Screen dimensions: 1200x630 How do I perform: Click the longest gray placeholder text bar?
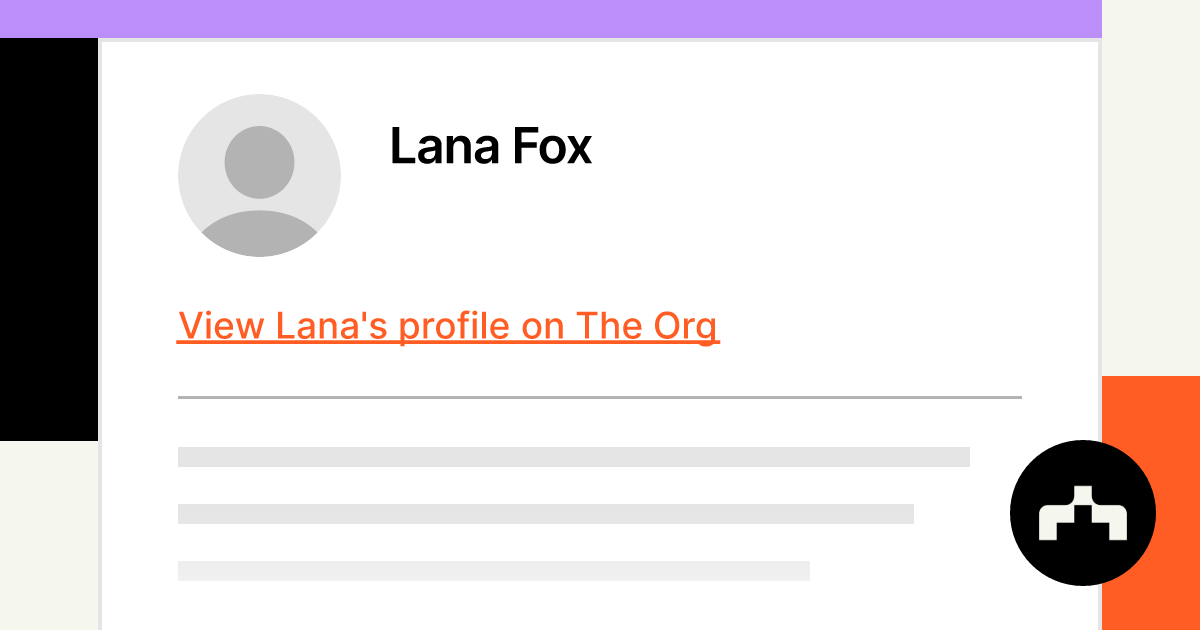click(x=573, y=457)
